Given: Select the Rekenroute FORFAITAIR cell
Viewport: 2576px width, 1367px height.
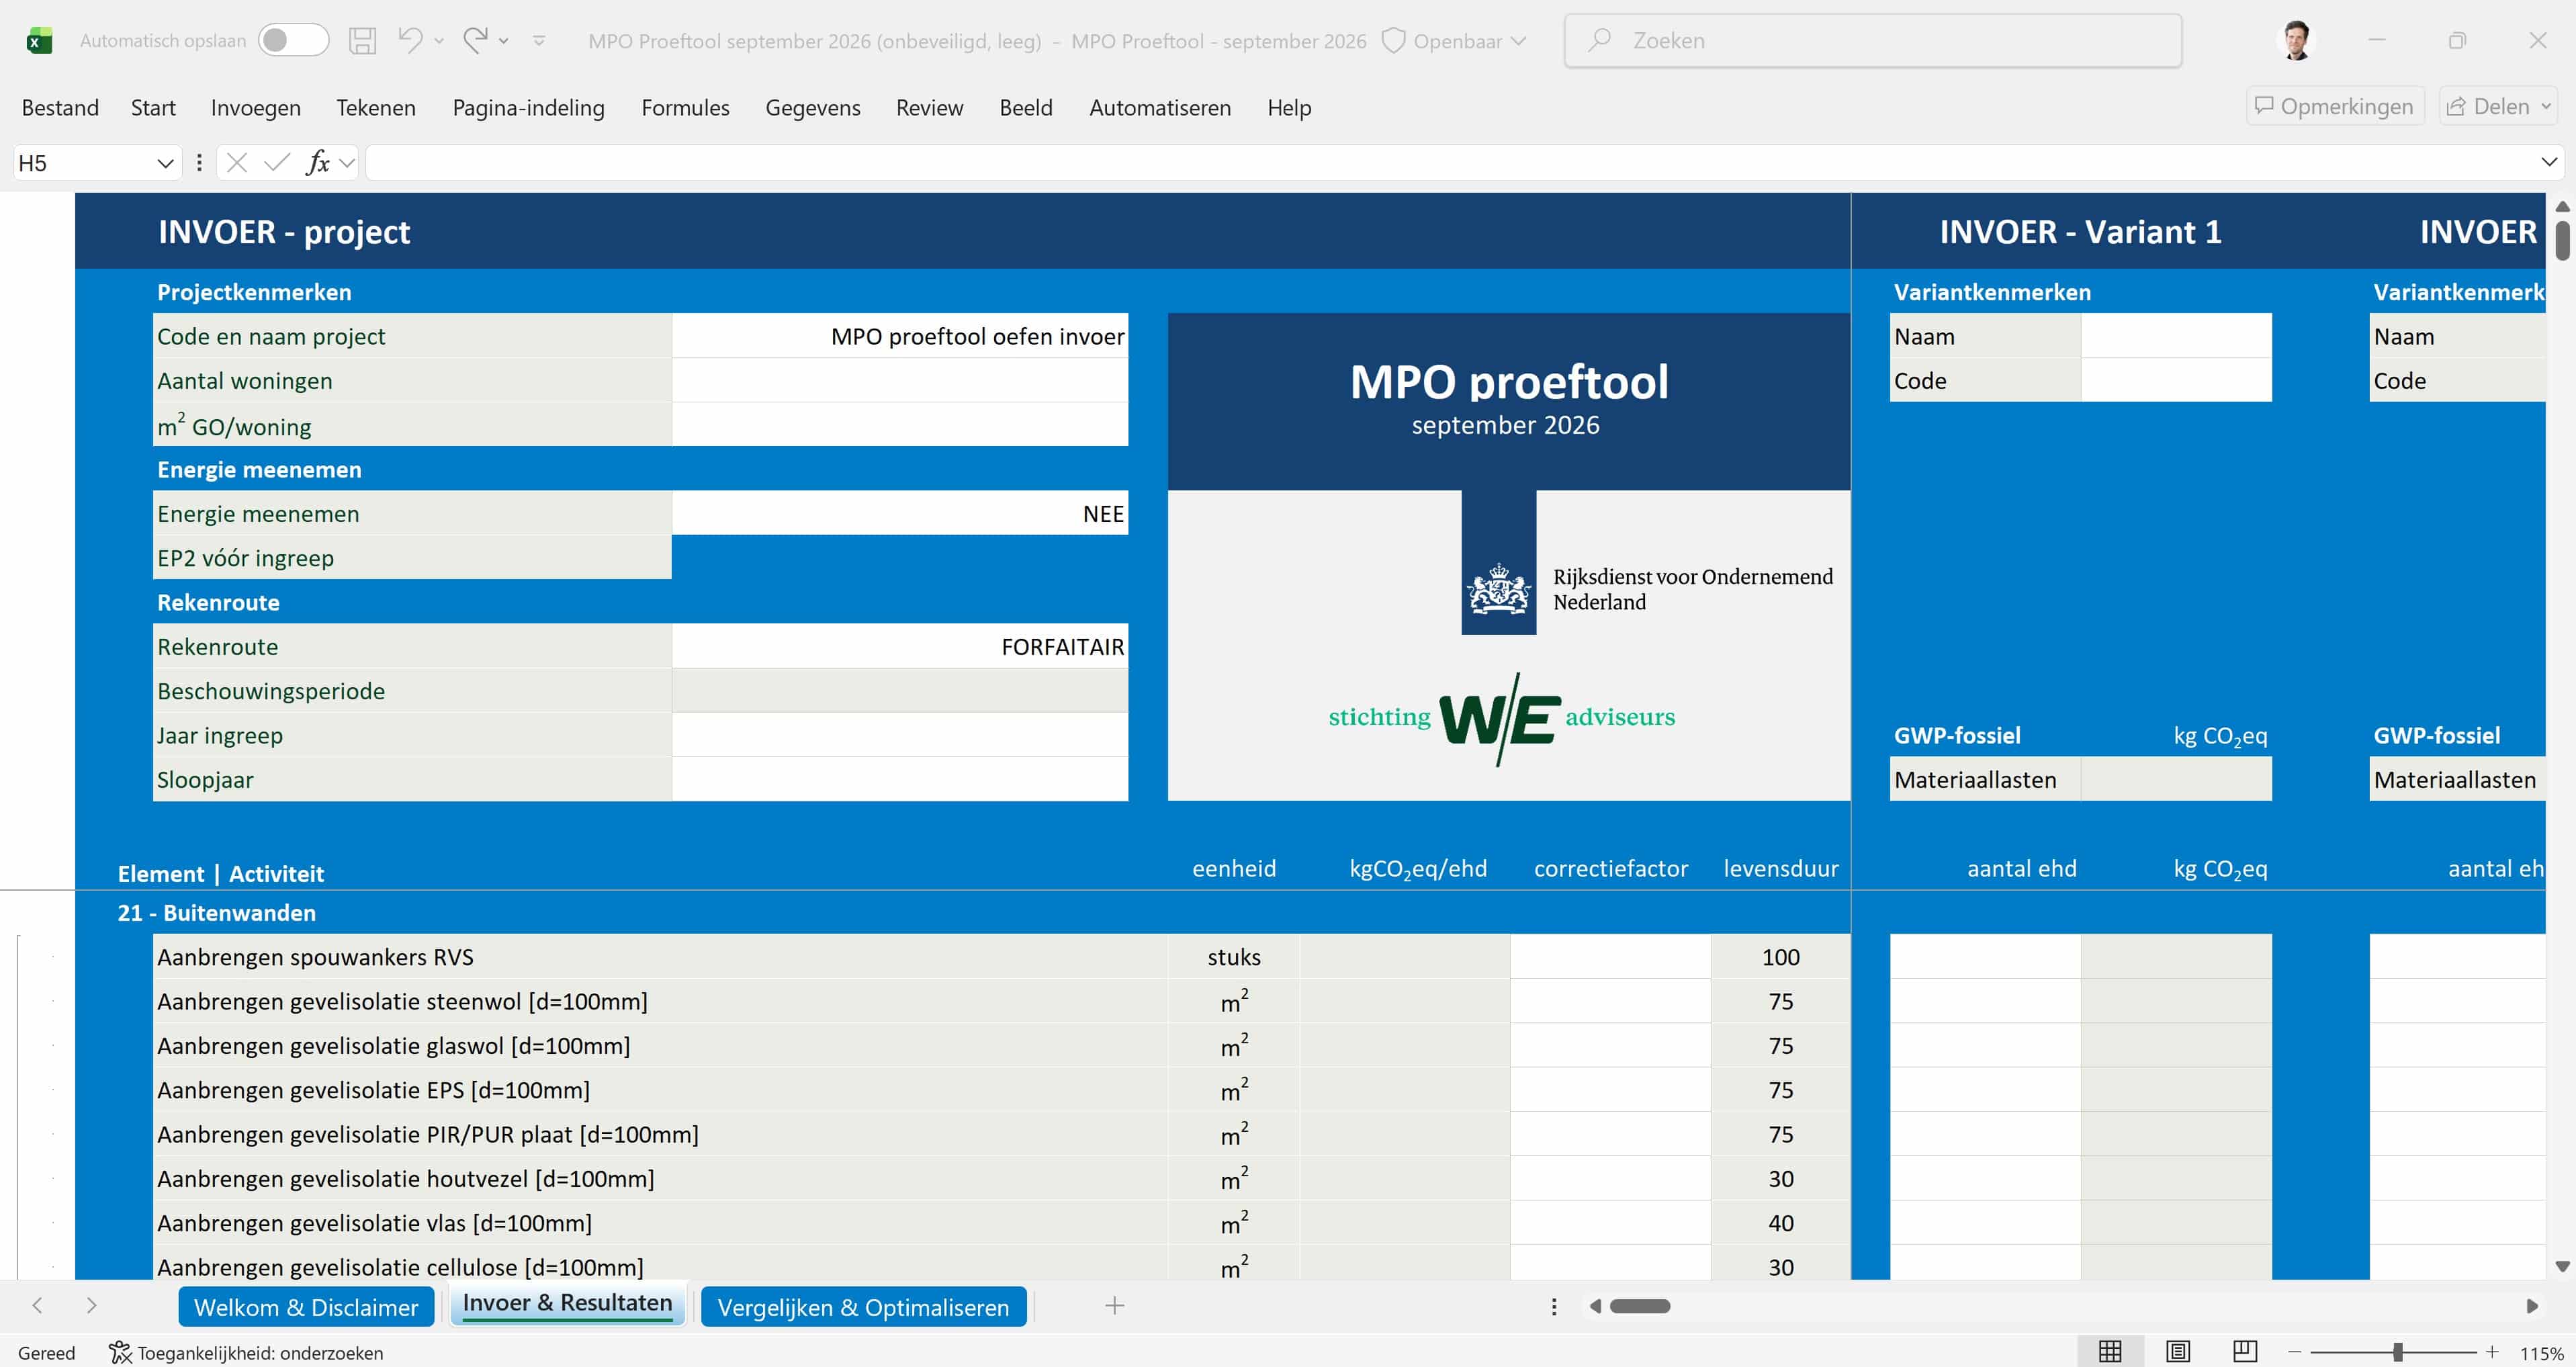Looking at the screenshot, I should pos(900,646).
